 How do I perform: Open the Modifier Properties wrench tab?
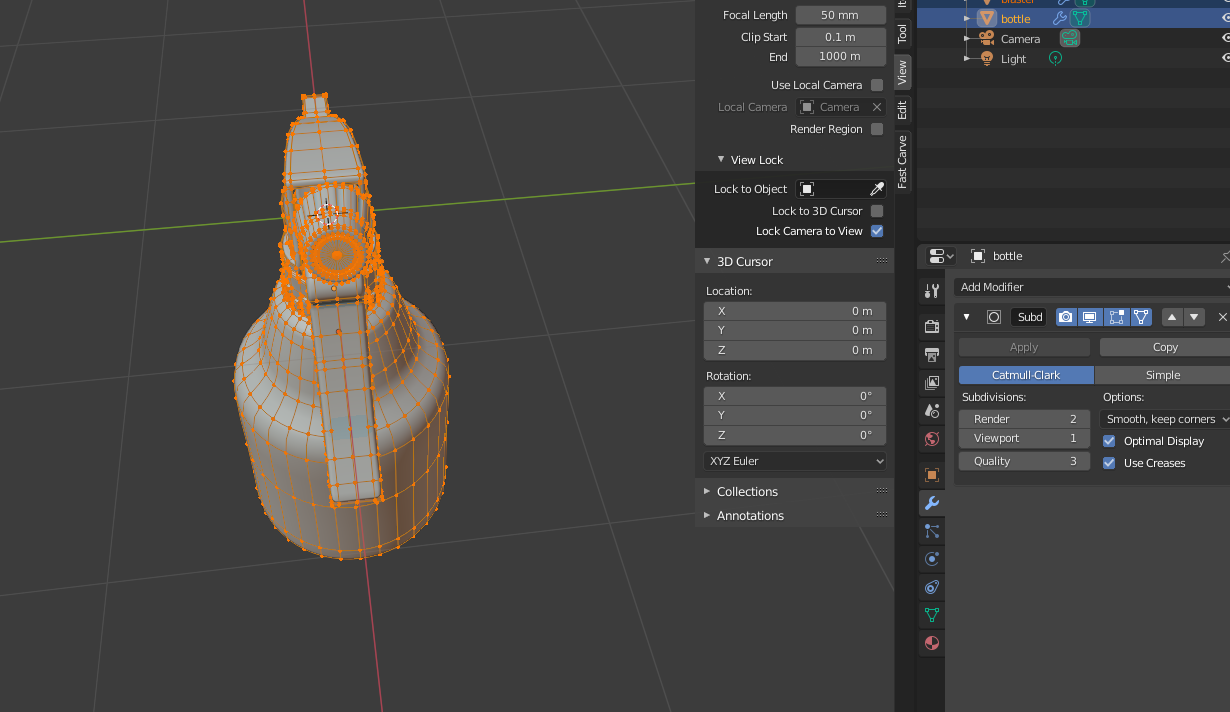coord(931,504)
